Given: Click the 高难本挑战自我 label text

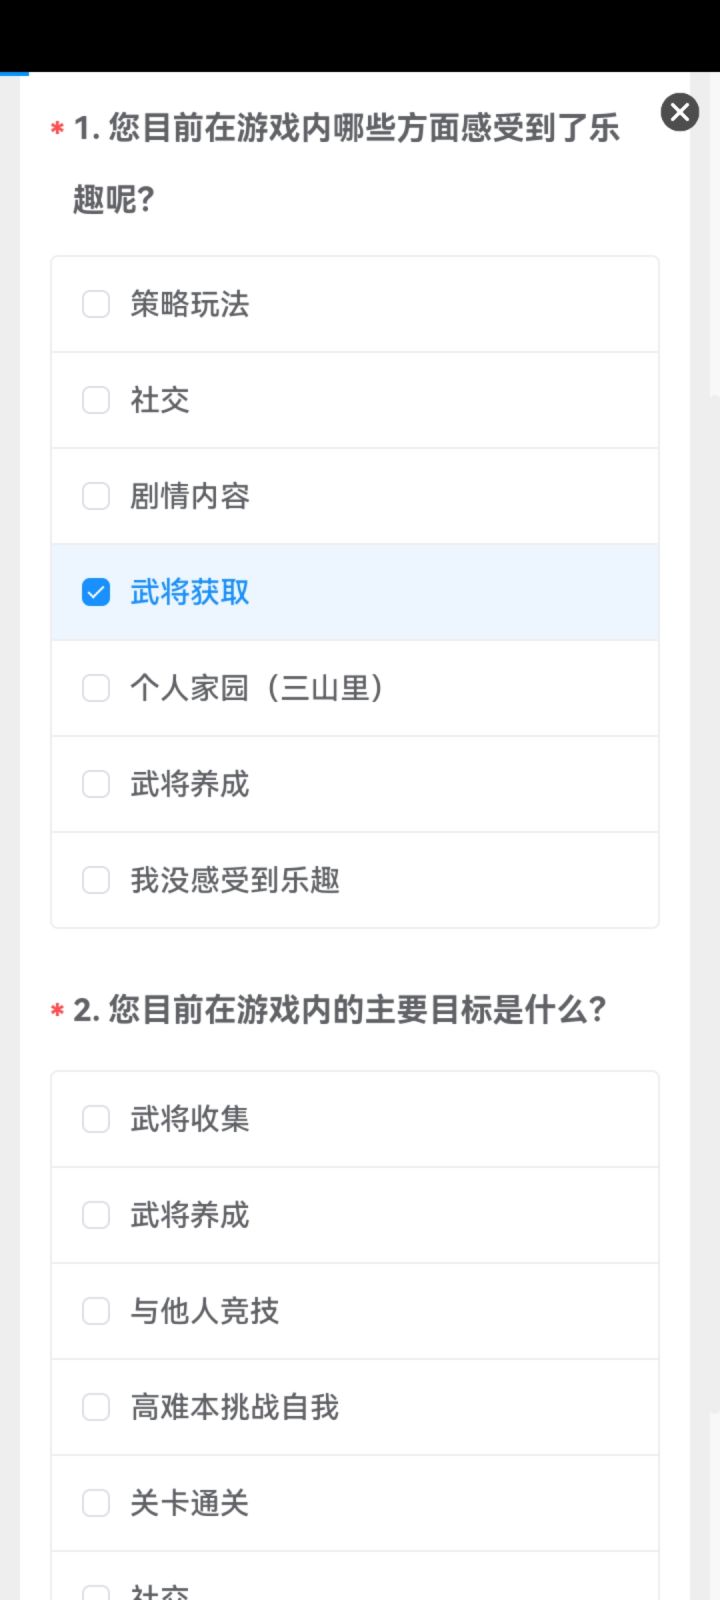Looking at the screenshot, I should tap(235, 1407).
